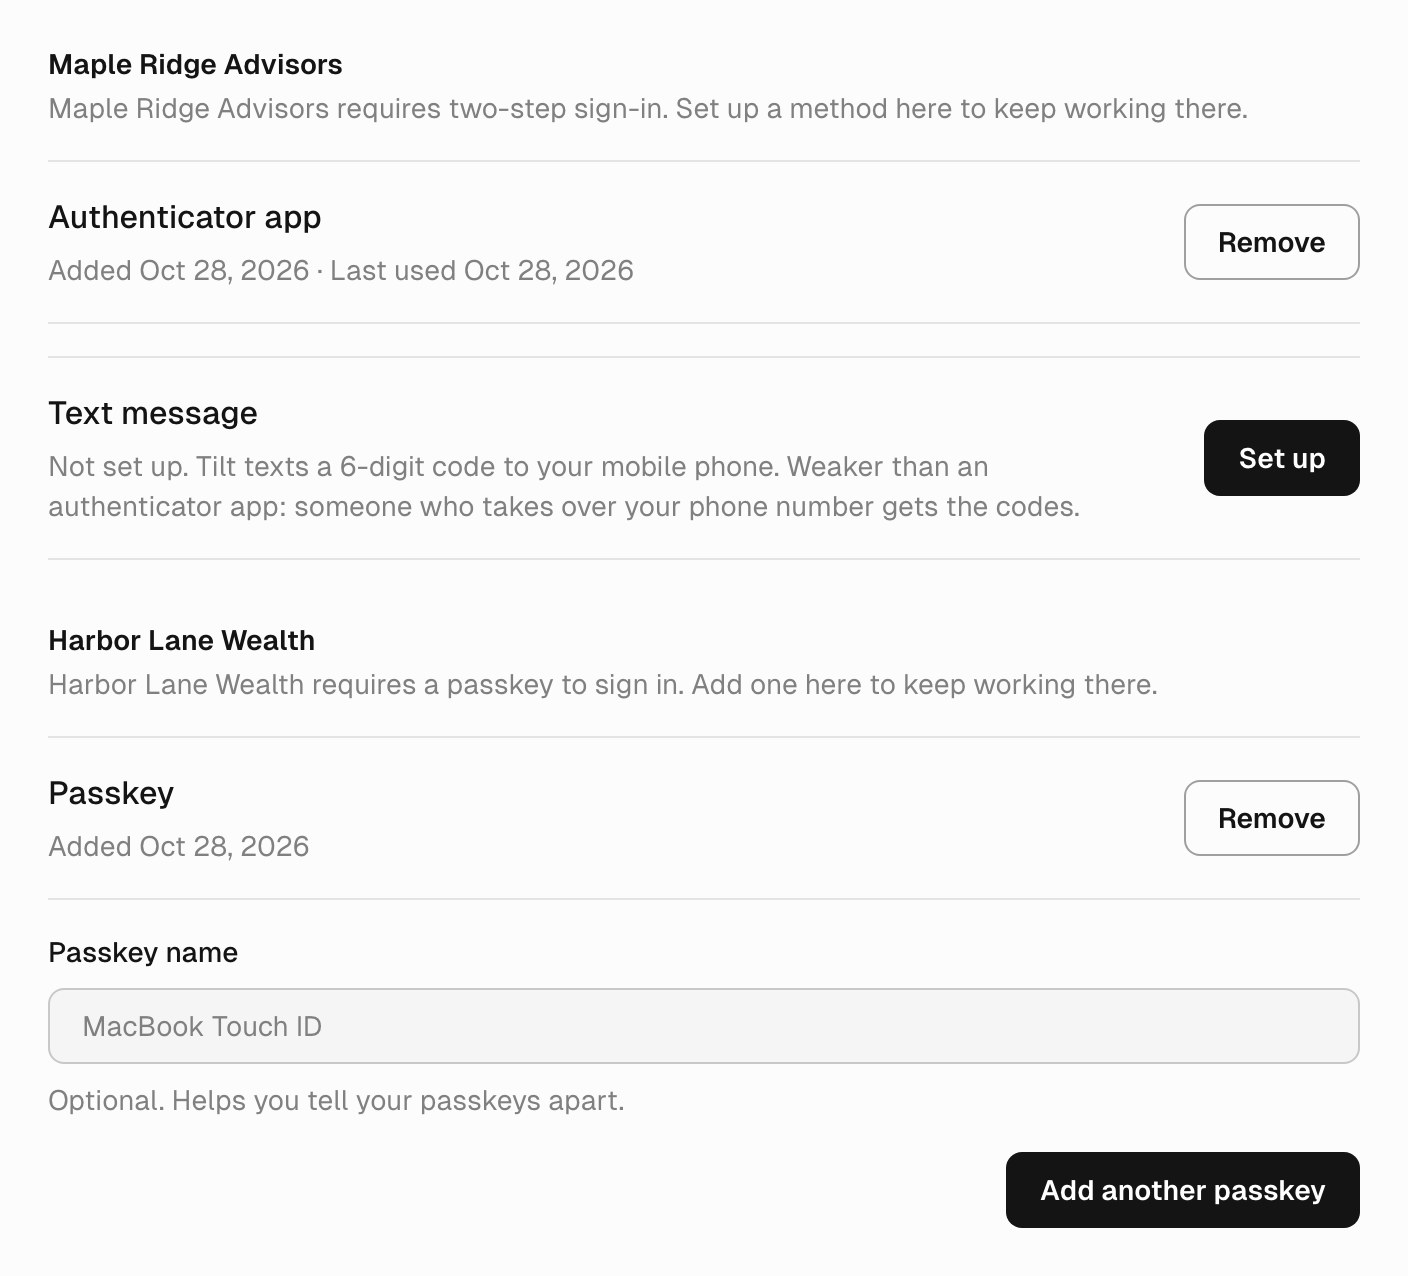
Task: Focus the Passkey name input field
Action: click(703, 1026)
